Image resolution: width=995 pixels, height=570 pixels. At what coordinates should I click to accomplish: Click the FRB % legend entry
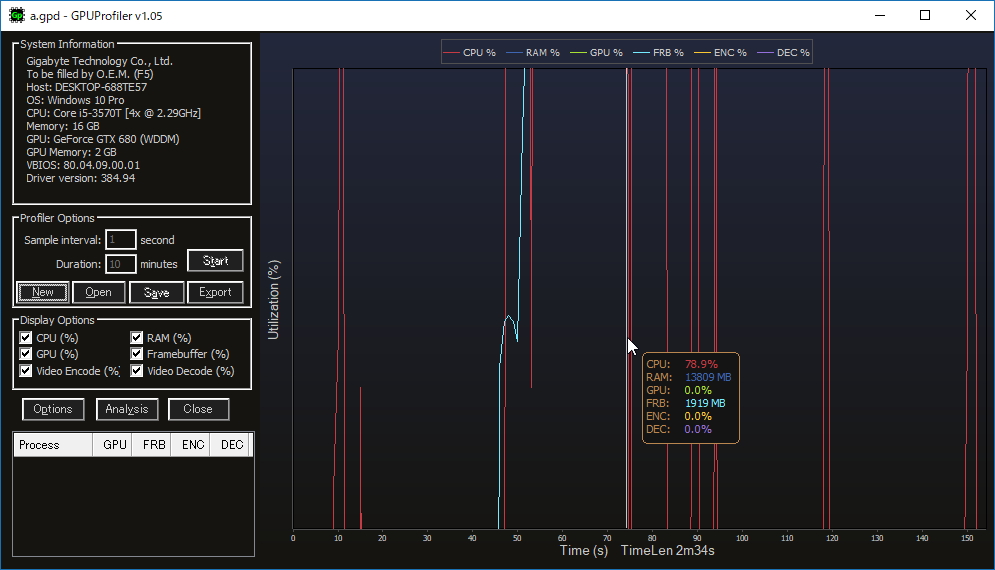(659, 53)
